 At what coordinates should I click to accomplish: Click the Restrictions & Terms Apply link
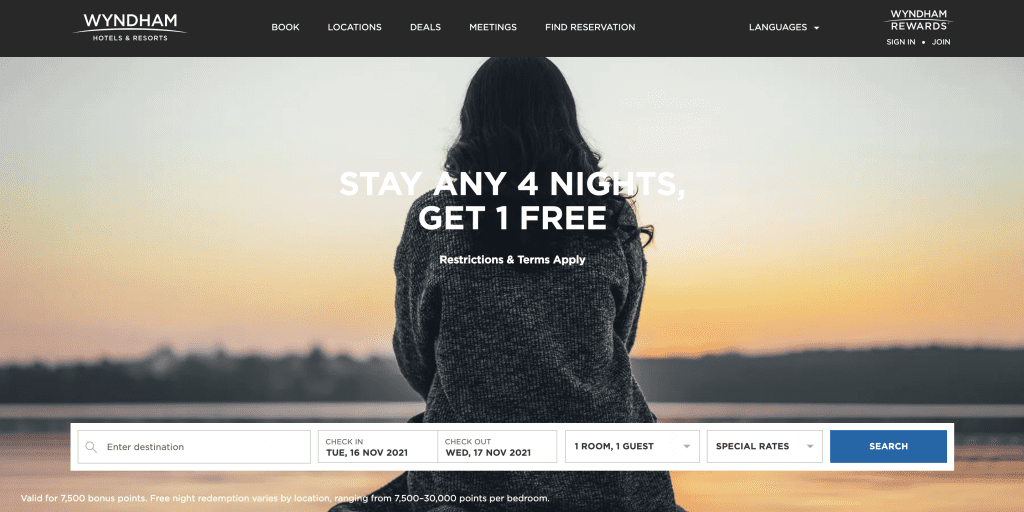pyautogui.click(x=512, y=260)
